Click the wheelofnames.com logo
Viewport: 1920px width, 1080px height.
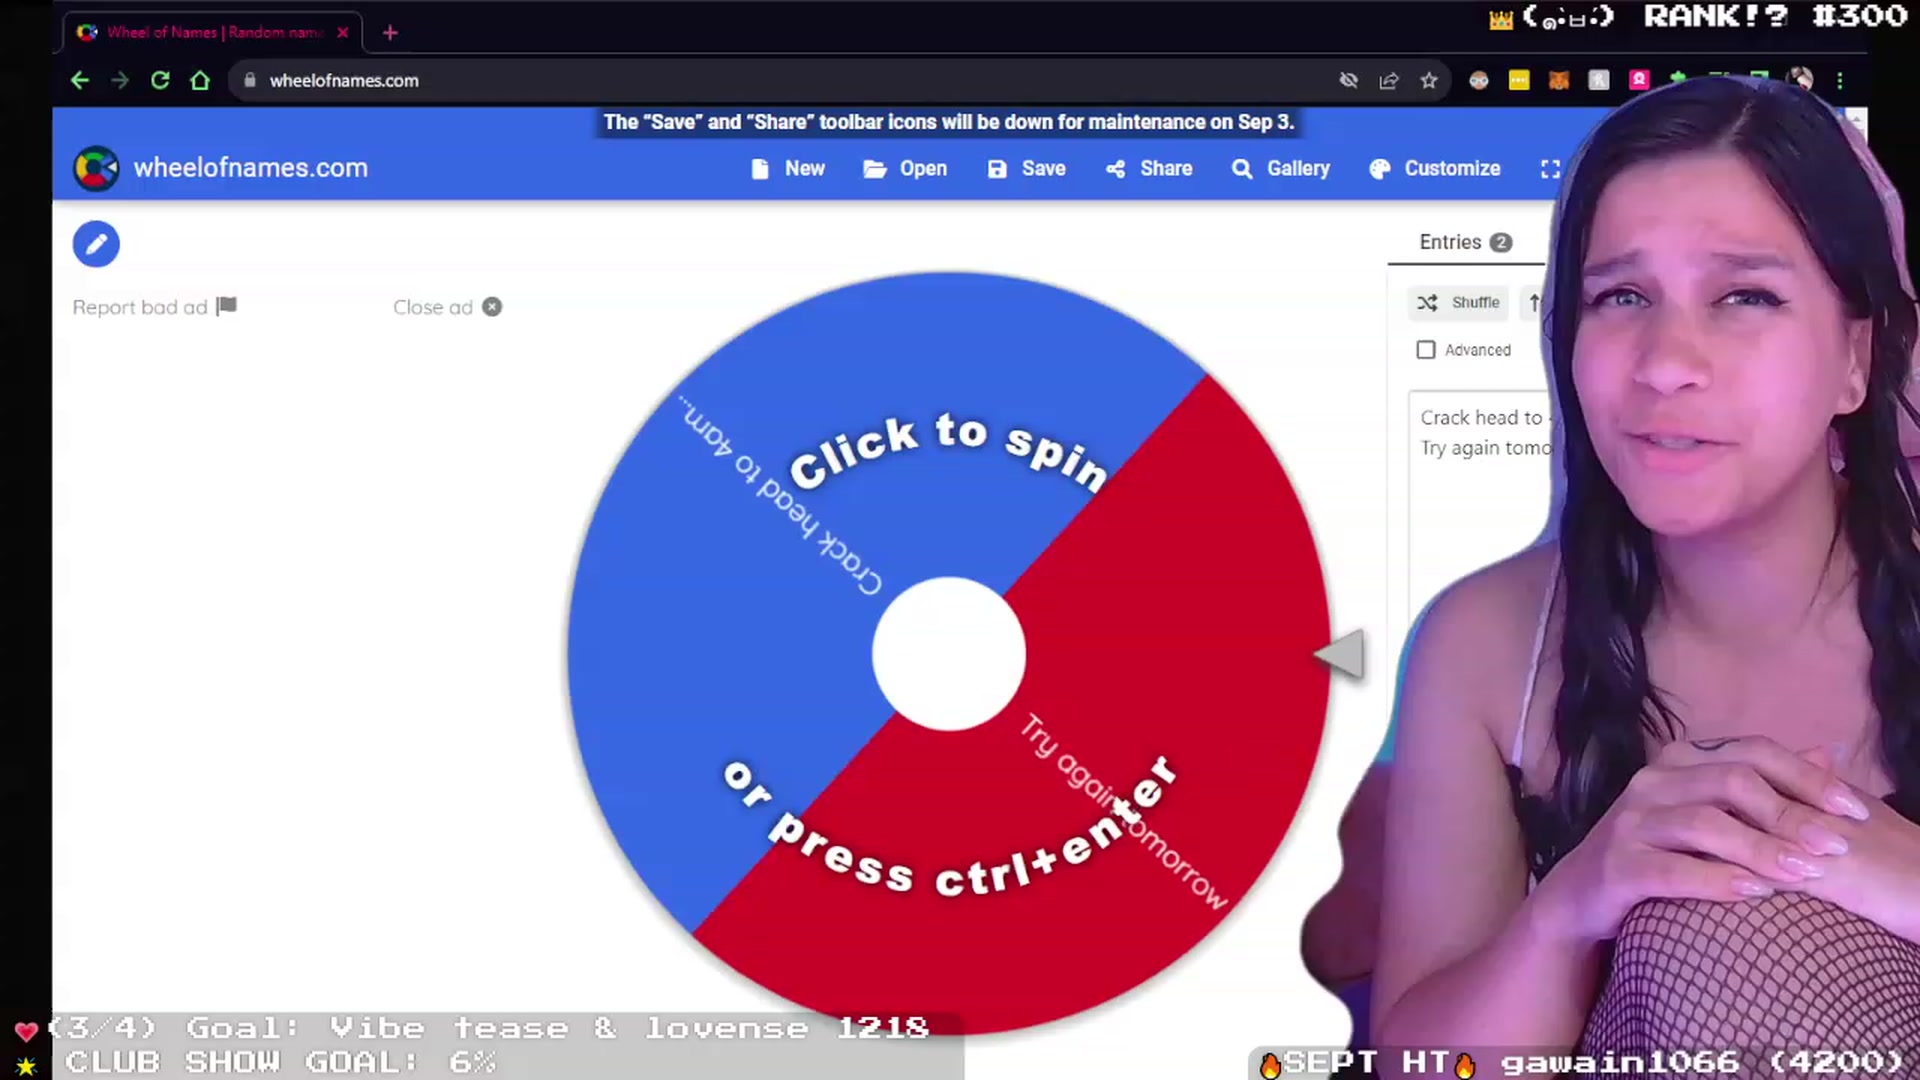coord(220,168)
